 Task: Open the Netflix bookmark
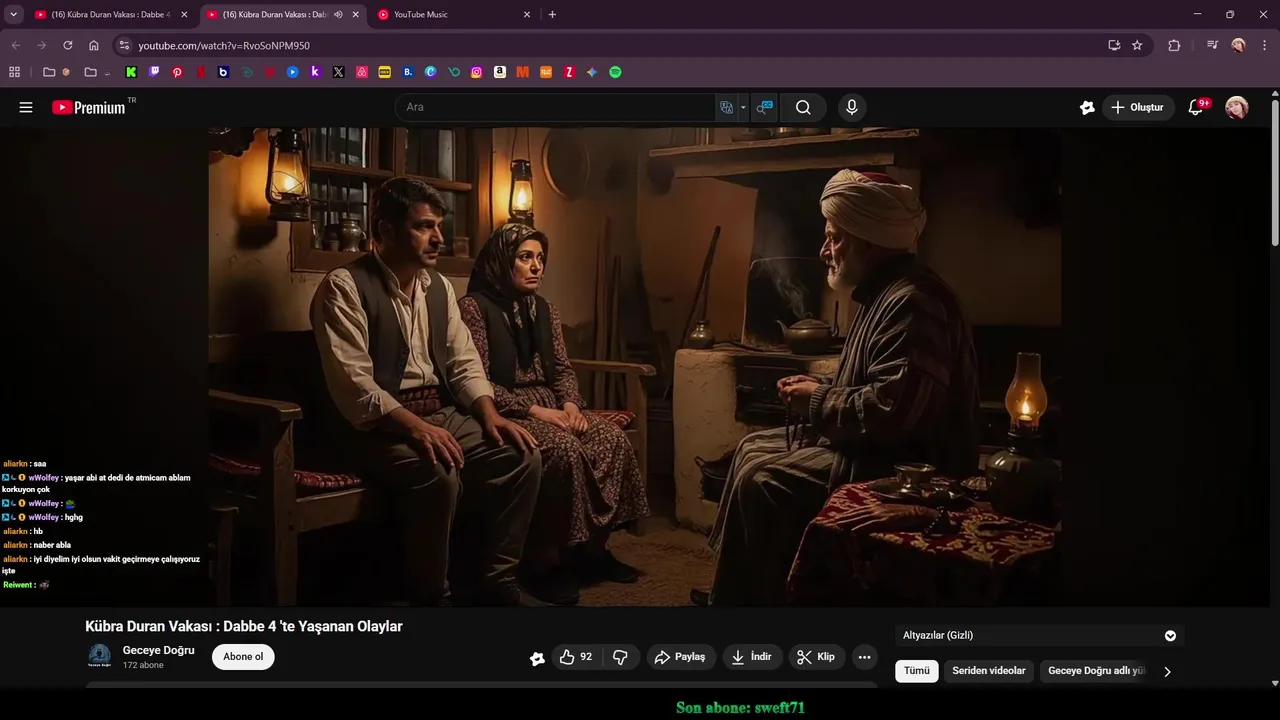click(200, 72)
